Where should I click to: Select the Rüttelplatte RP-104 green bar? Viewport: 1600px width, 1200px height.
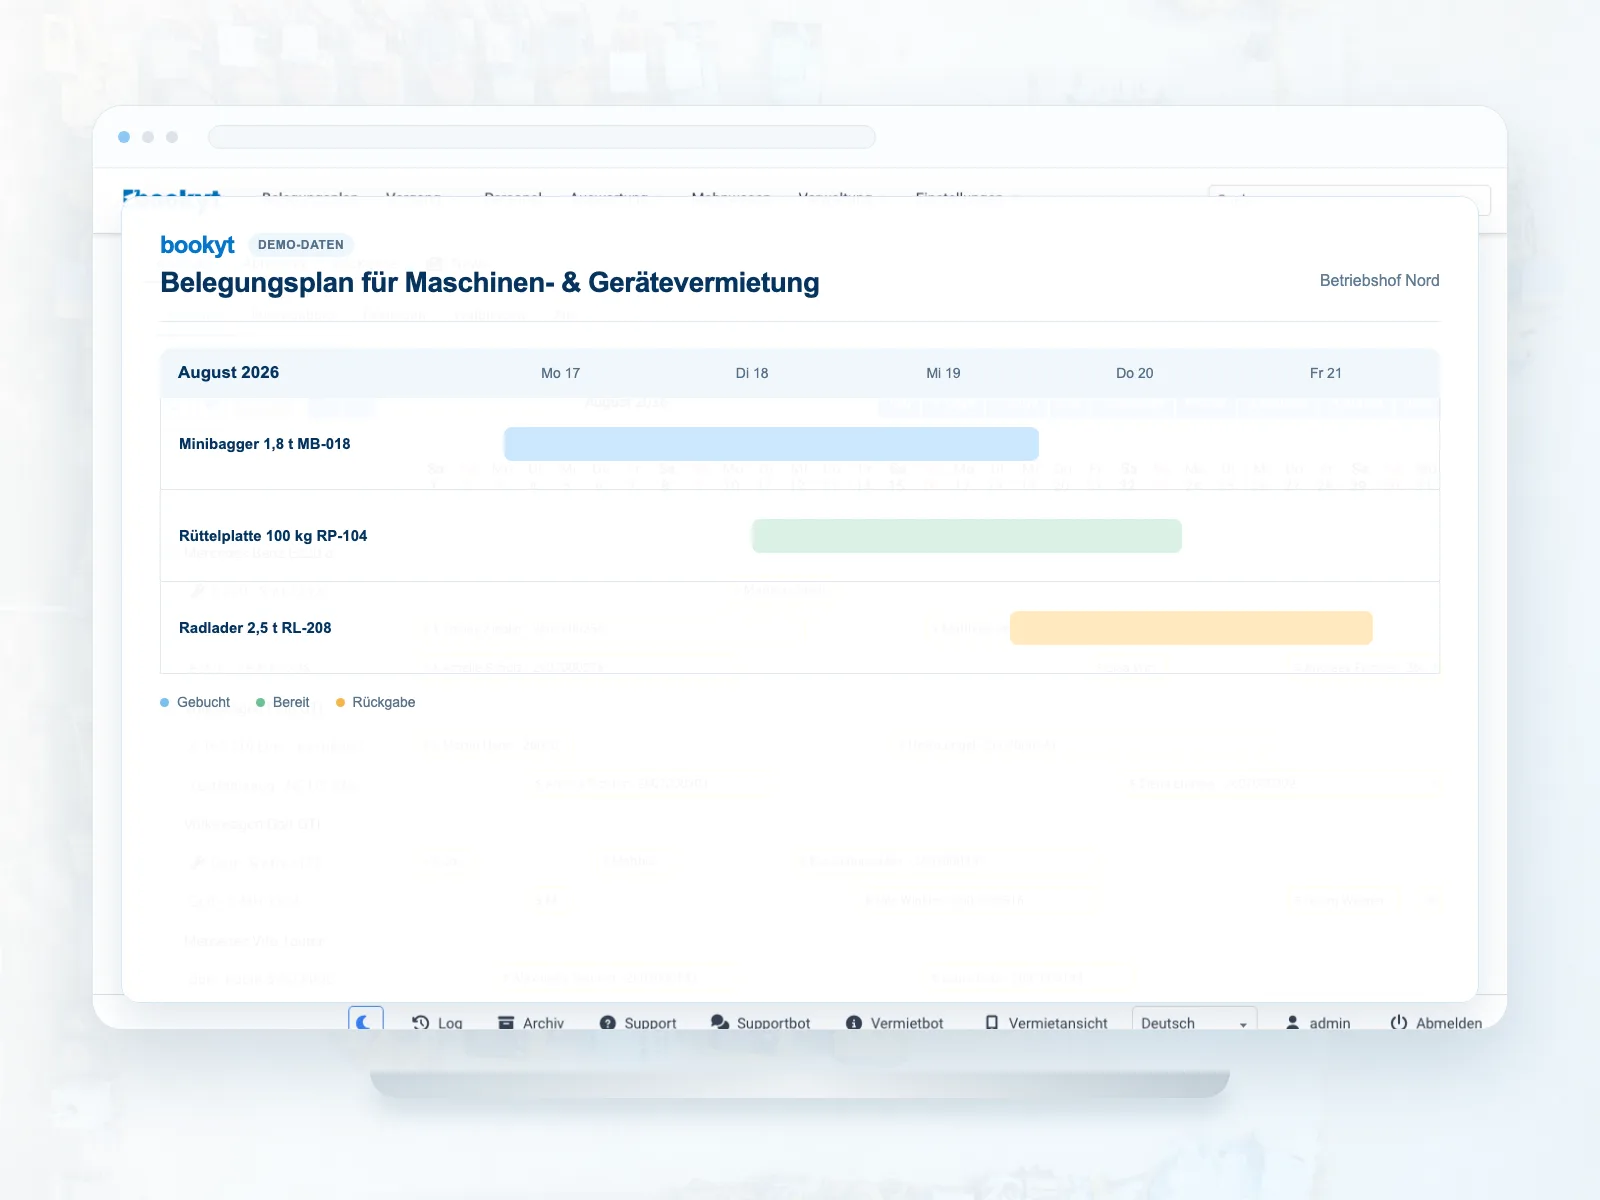pos(967,536)
